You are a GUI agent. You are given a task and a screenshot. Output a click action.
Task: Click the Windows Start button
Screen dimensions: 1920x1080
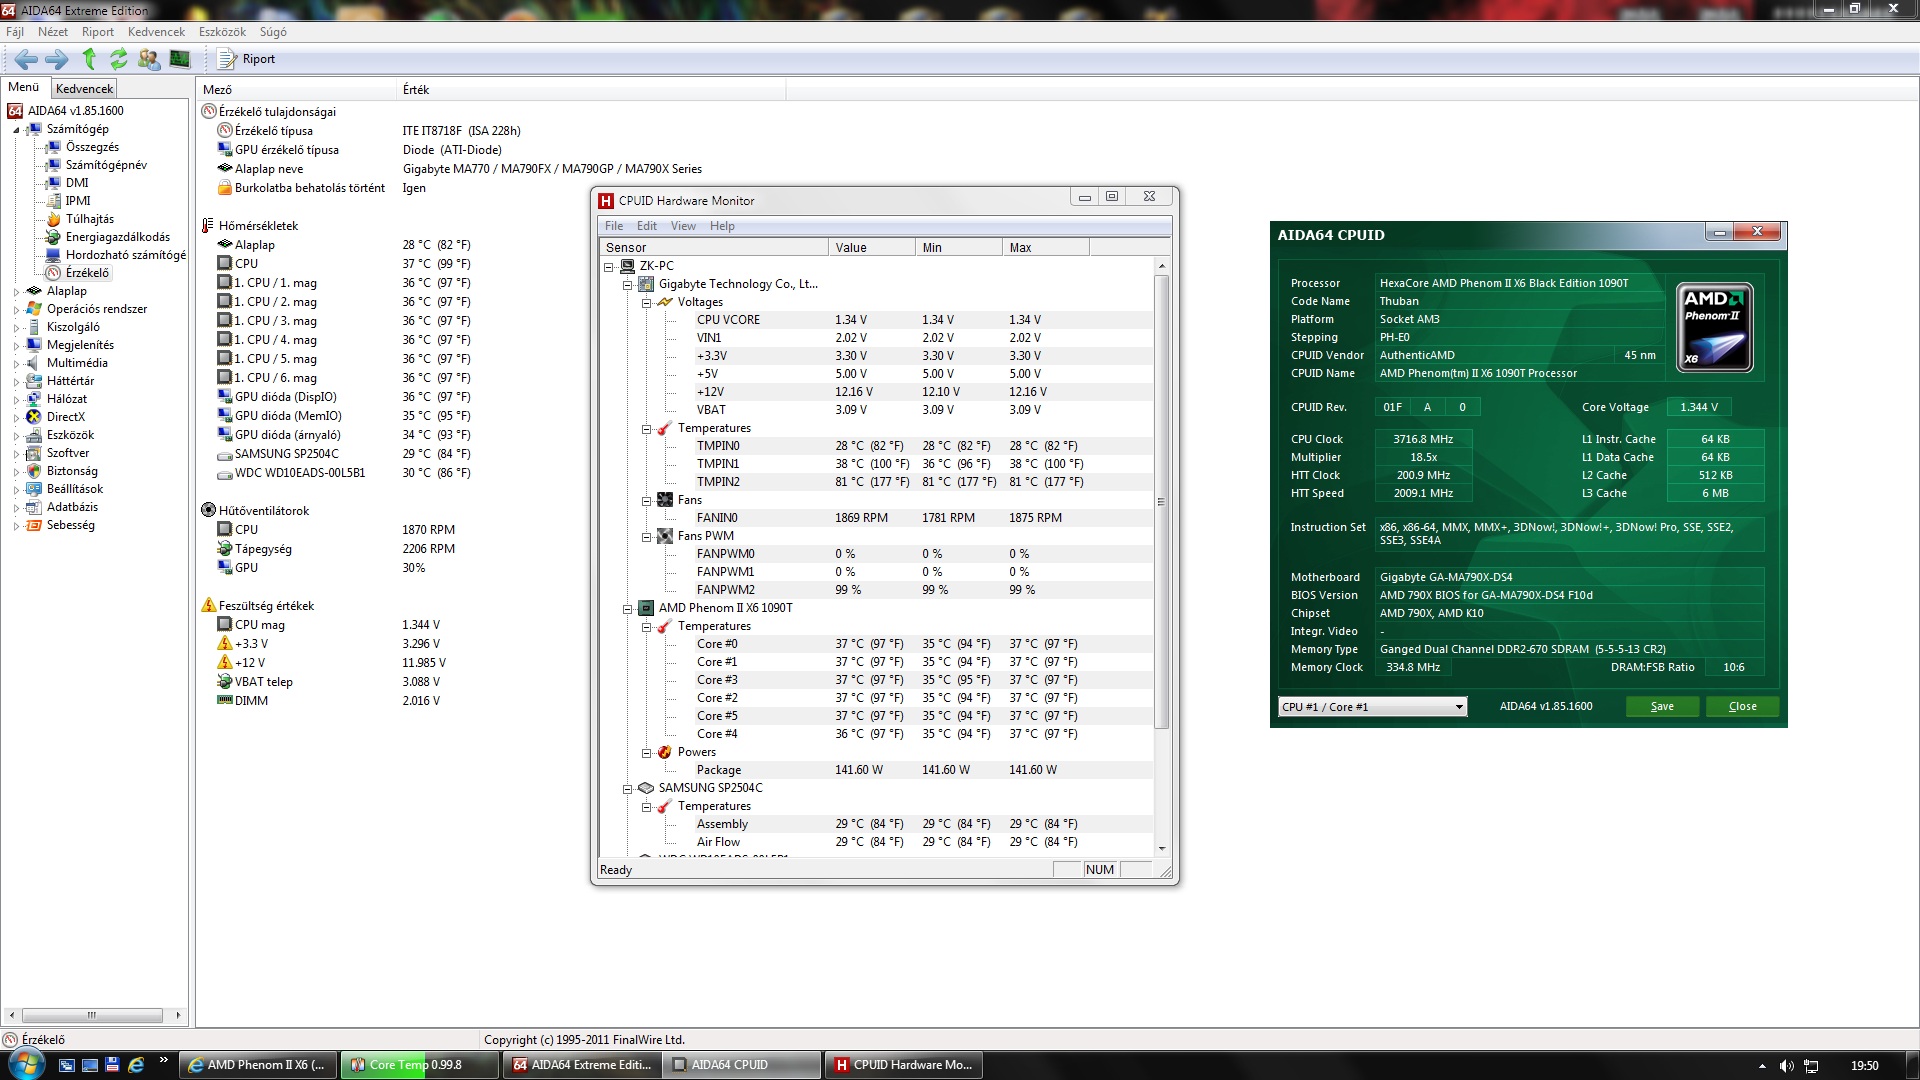26,1064
